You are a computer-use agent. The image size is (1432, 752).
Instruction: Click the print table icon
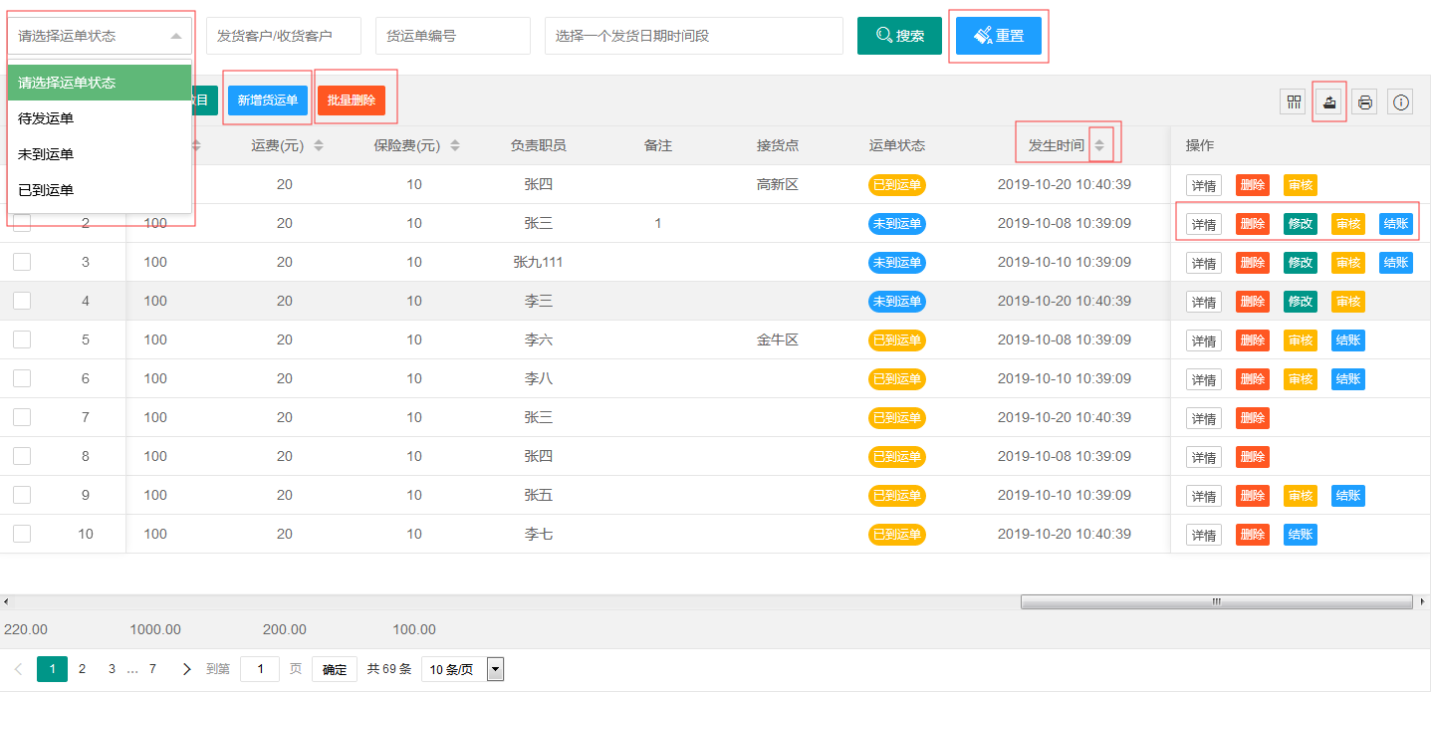1365,102
